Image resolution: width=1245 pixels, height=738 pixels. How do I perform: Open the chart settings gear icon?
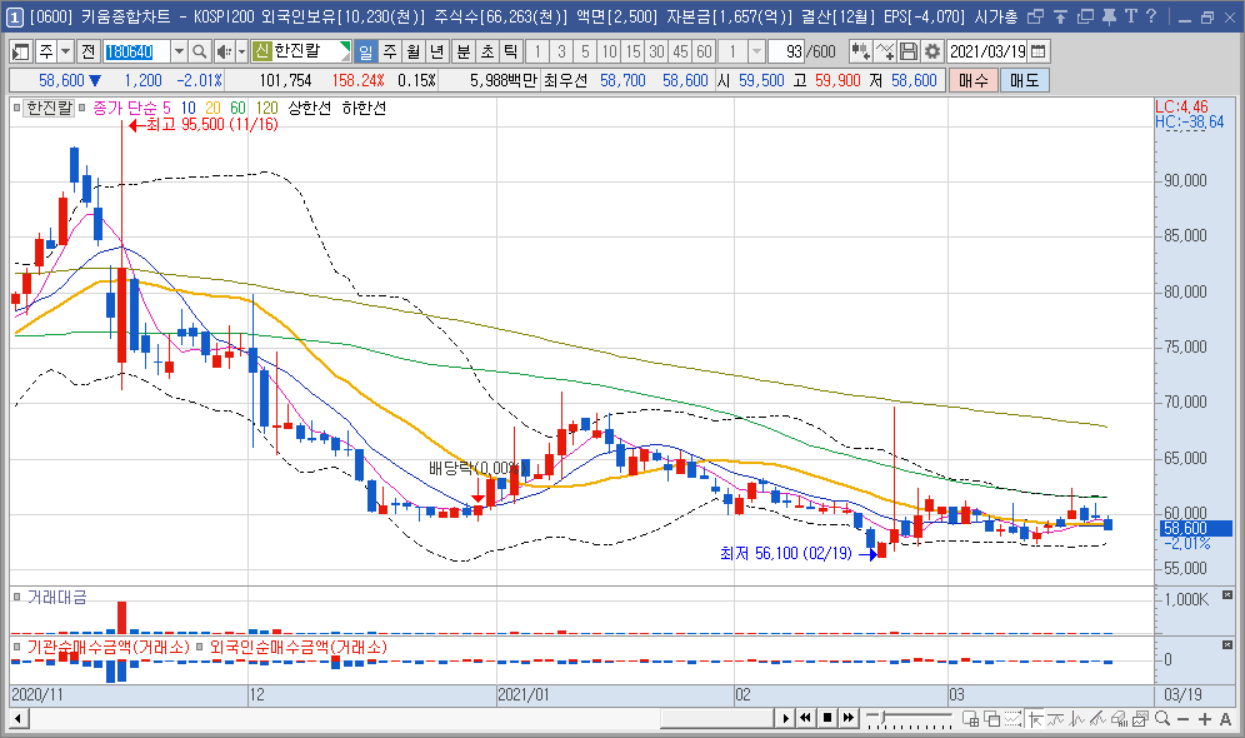tap(932, 51)
